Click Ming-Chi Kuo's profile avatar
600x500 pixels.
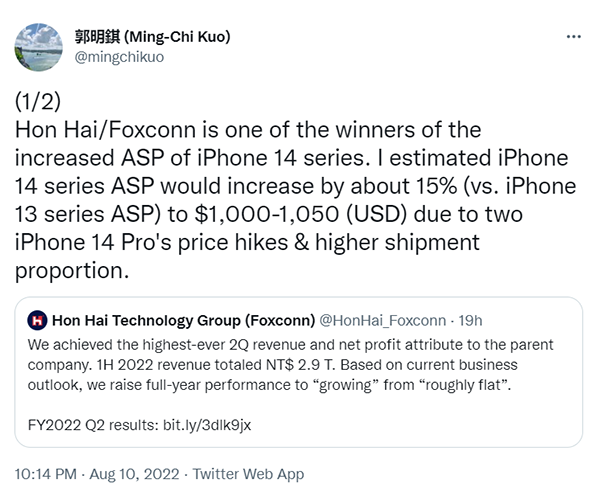[36, 45]
